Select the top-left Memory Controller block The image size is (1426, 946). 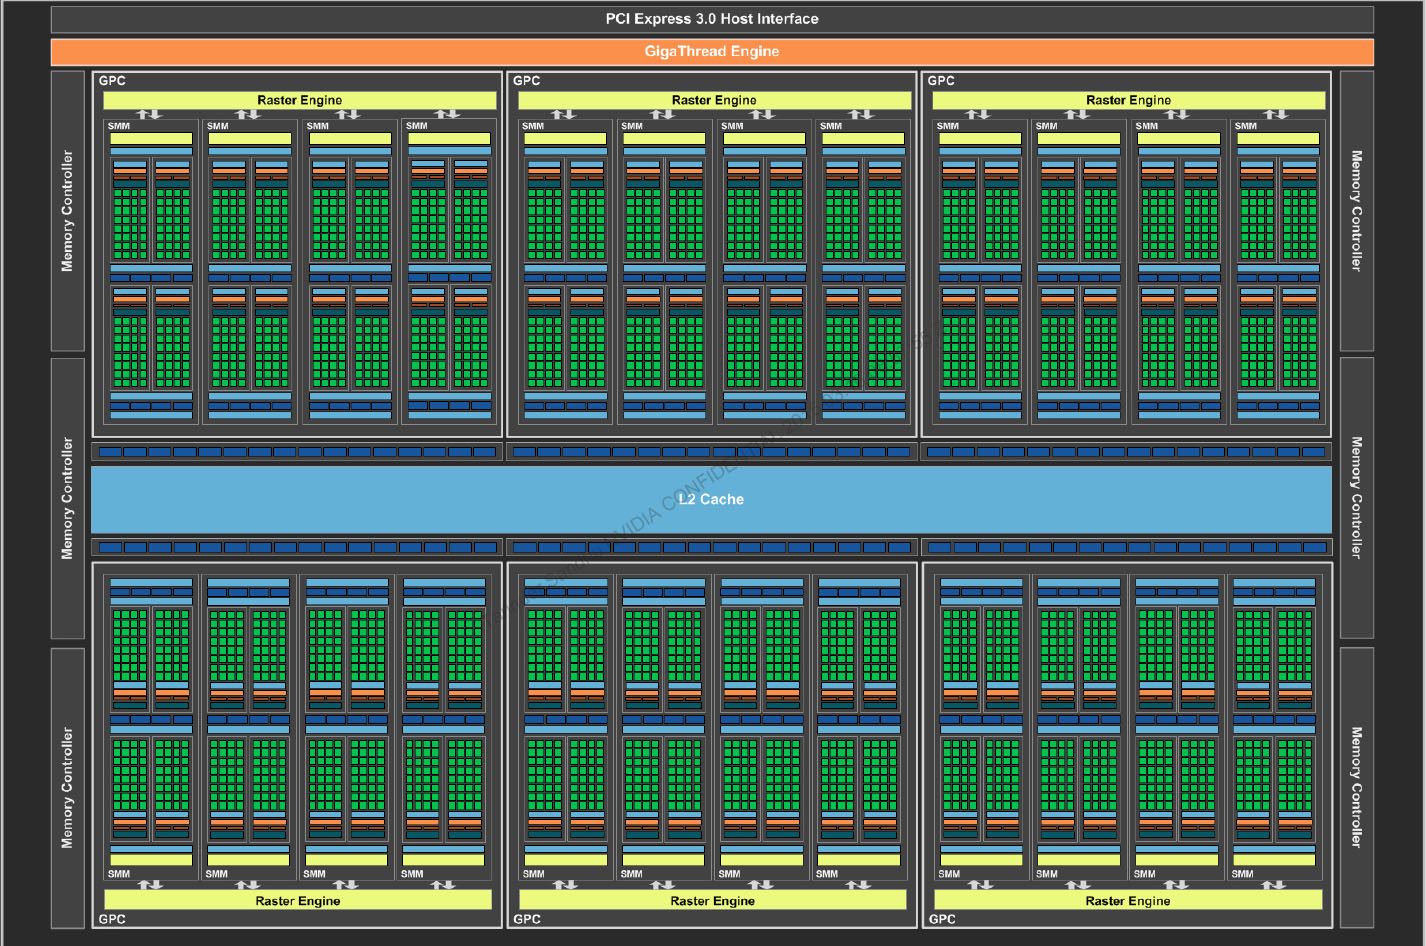point(67,211)
